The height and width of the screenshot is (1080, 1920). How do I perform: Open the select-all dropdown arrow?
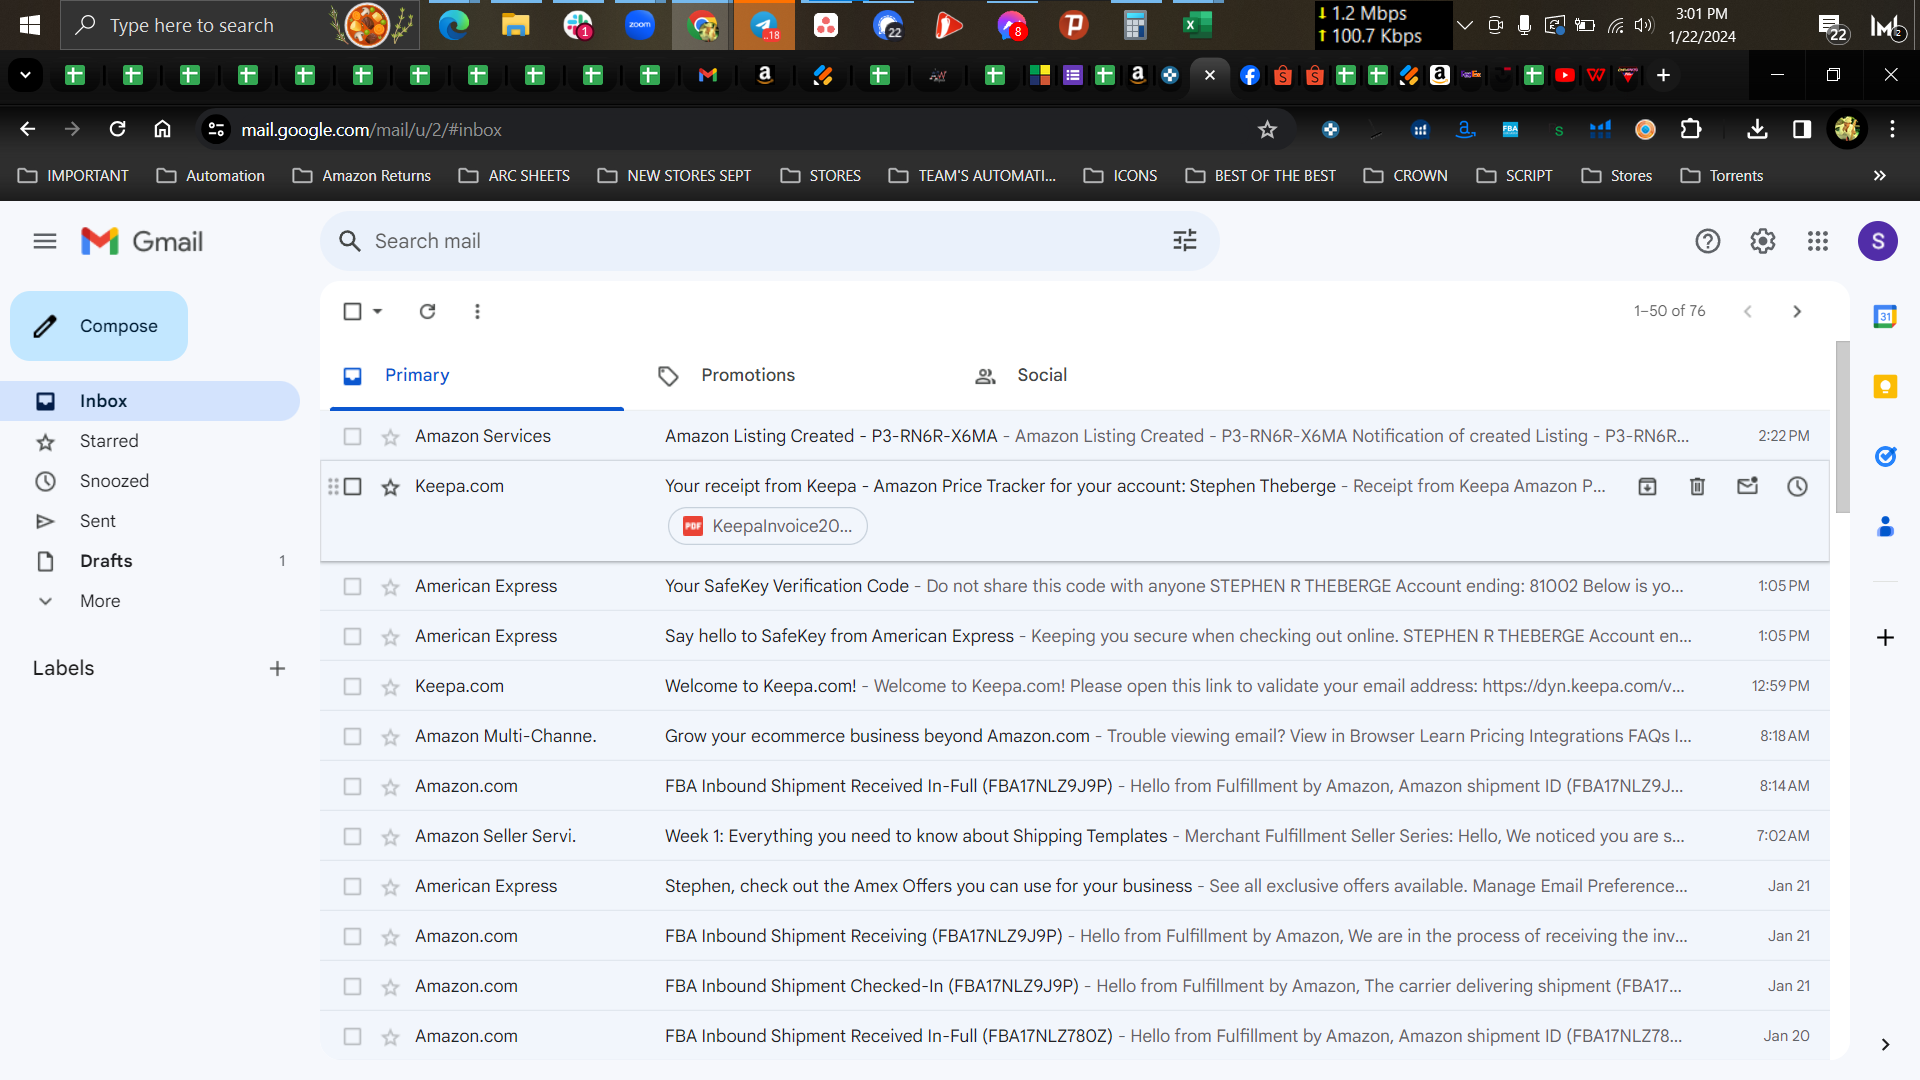378,311
